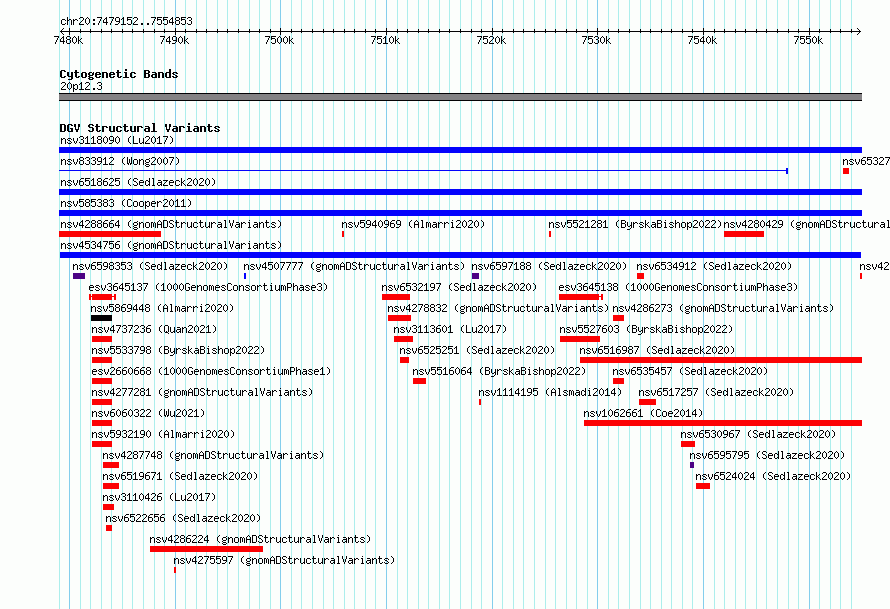Select the nsv833912 (Wong2007) variant label
The width and height of the screenshot is (890, 609).
(120, 161)
